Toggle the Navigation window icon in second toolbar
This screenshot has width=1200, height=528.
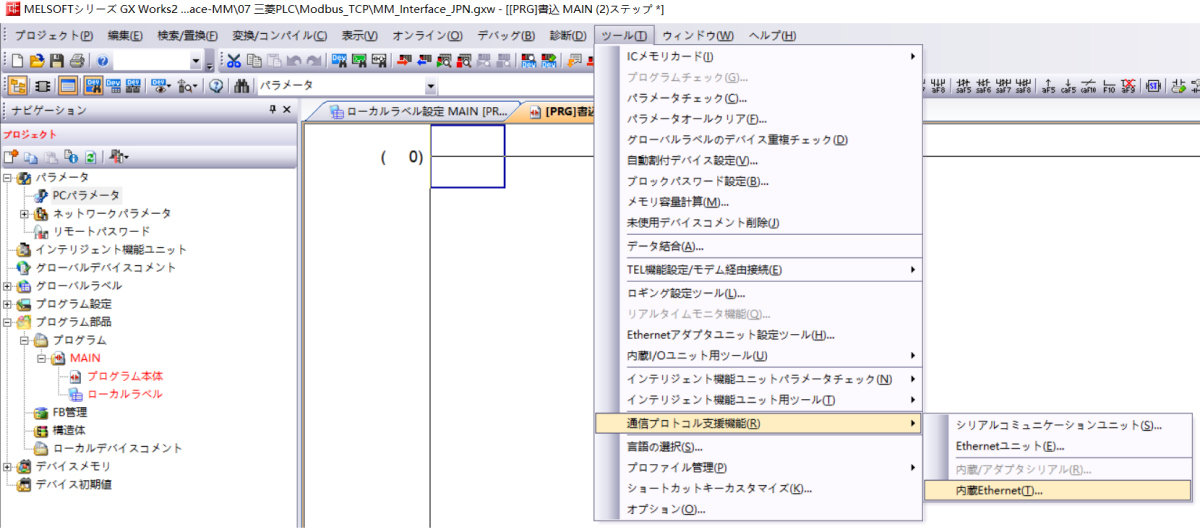(17, 86)
